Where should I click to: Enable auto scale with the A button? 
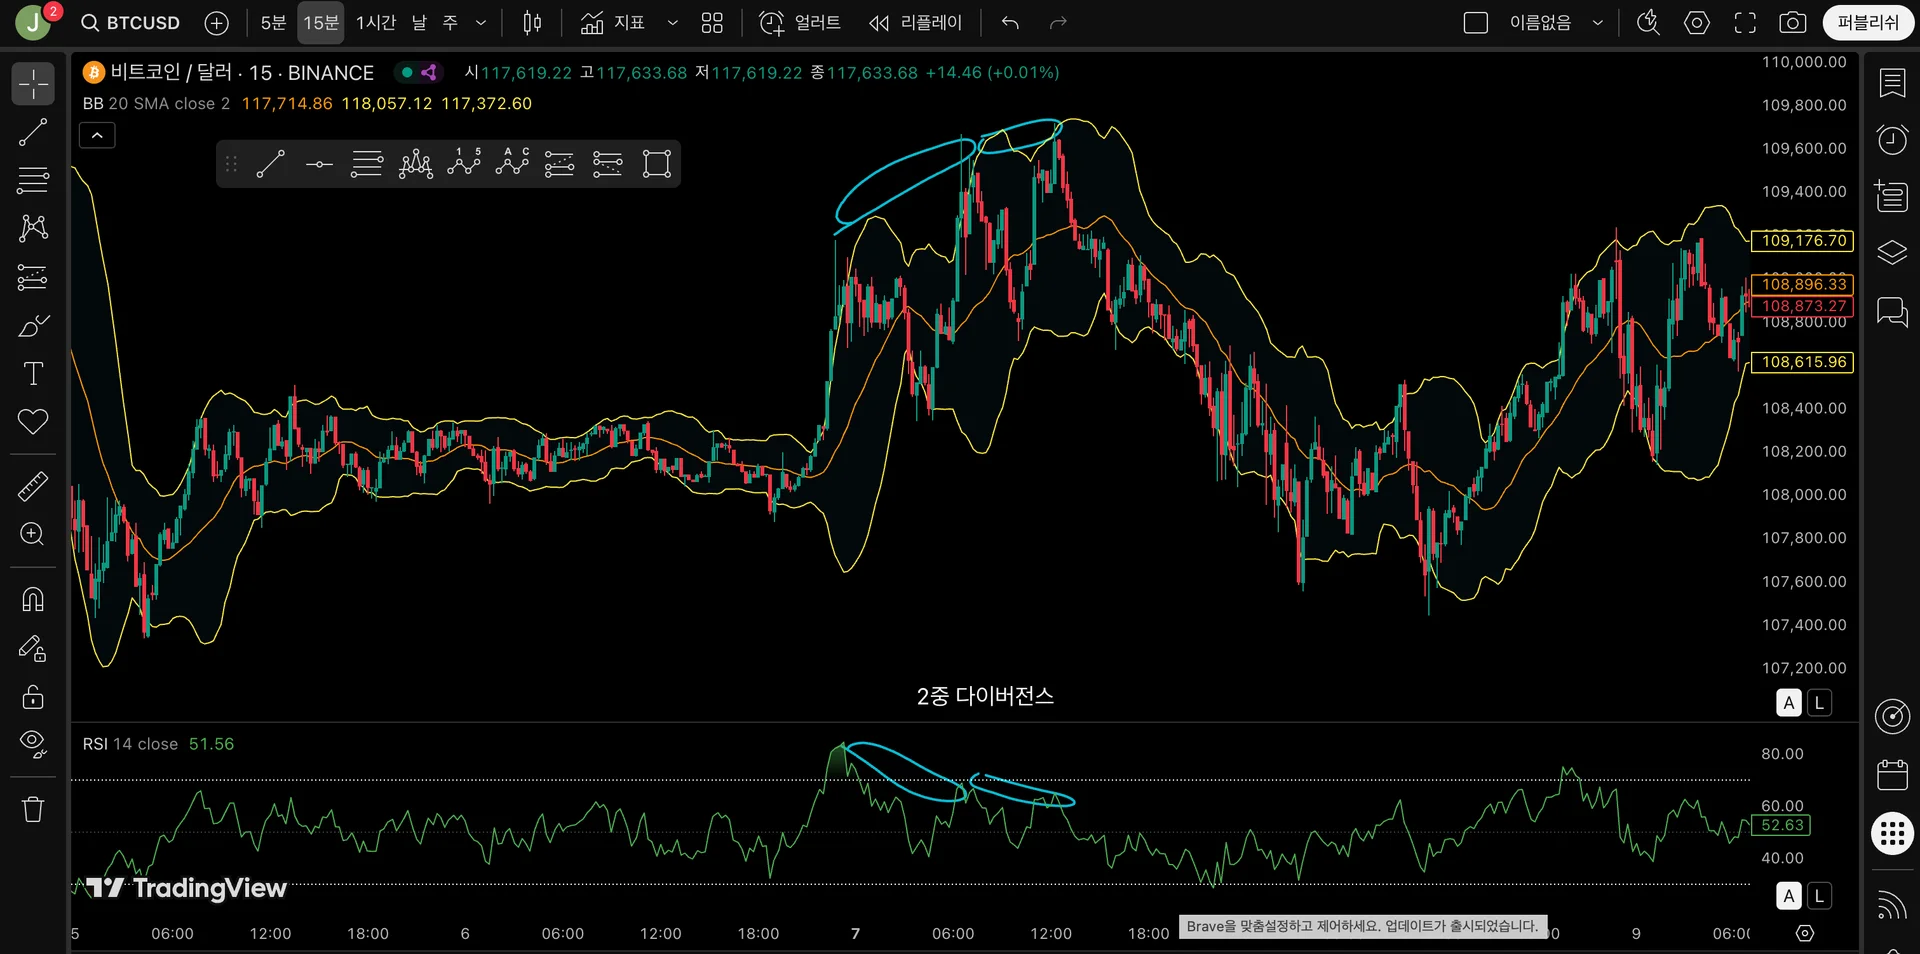point(1789,703)
